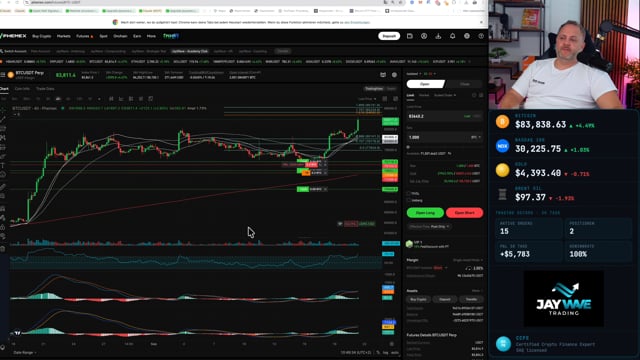This screenshot has height=360, width=640.
Task: Click the NDX icon in price widget
Action: coord(502,146)
